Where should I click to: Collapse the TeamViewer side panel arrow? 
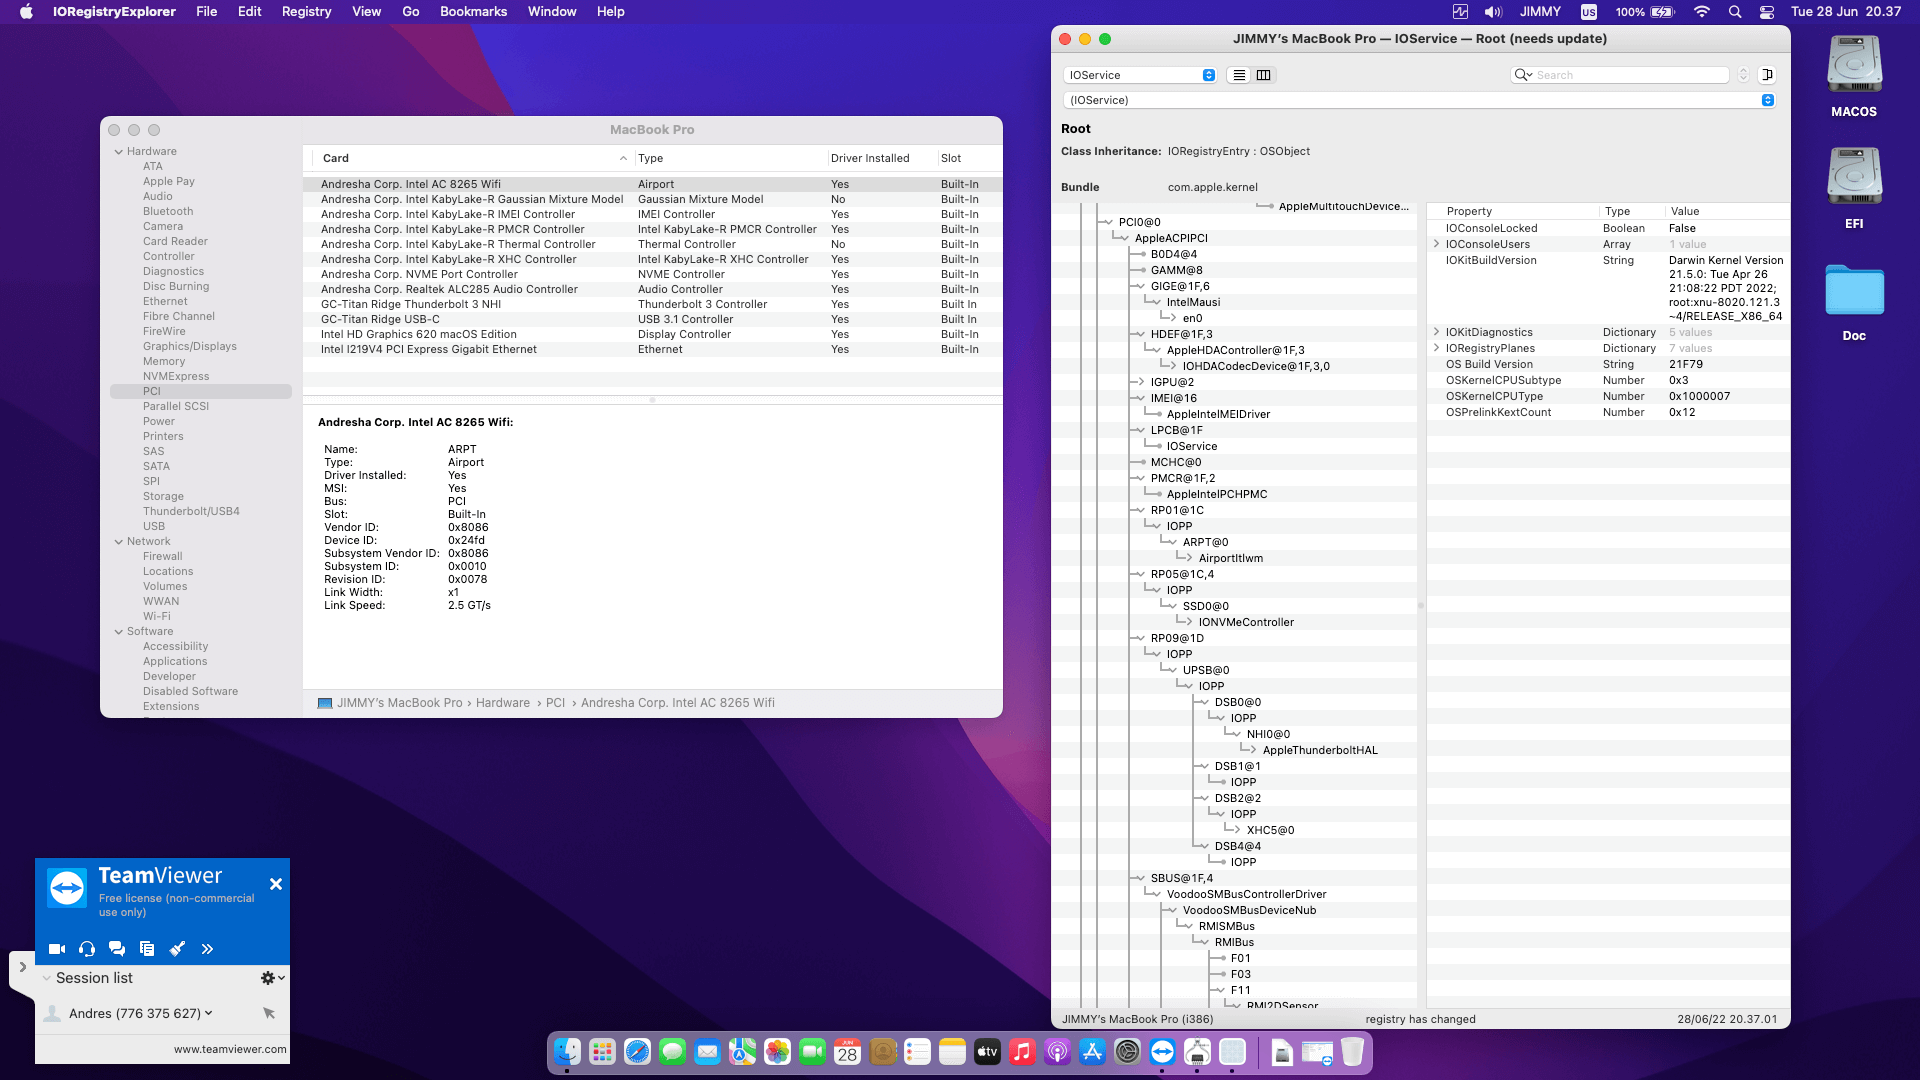(x=22, y=967)
